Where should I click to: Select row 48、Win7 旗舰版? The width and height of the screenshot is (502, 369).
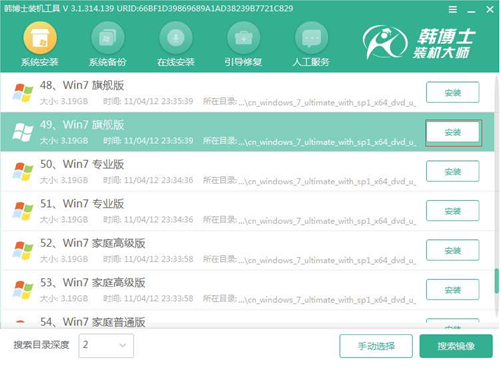(x=247, y=93)
